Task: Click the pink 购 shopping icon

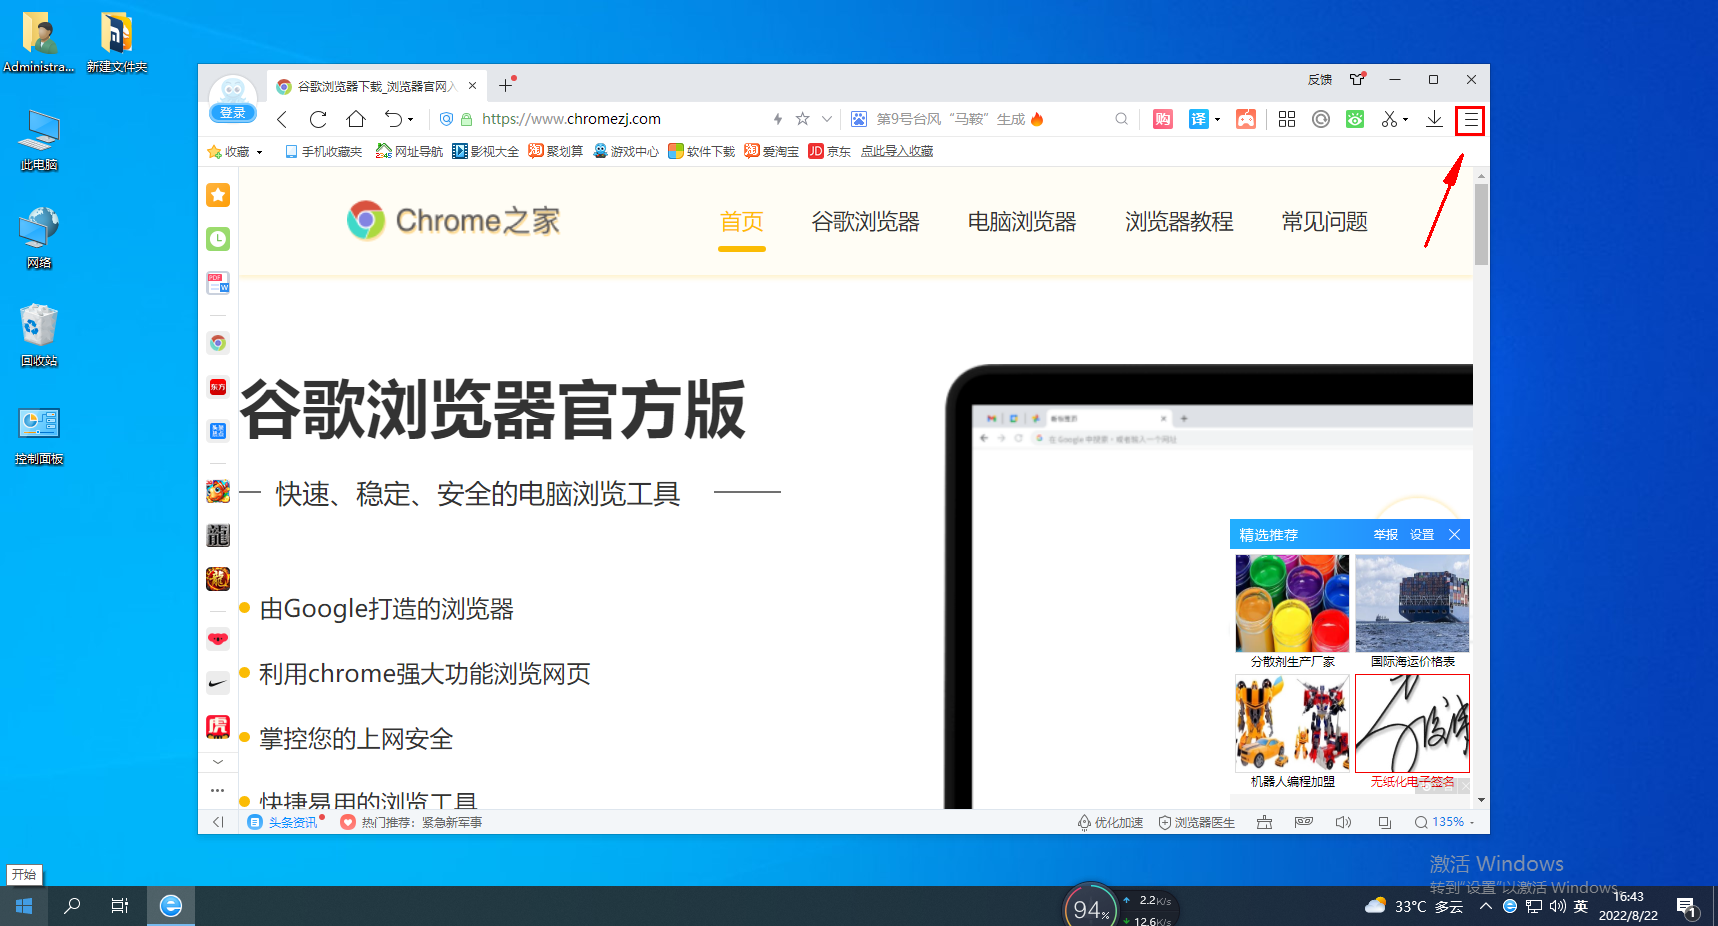Action: 1163,119
